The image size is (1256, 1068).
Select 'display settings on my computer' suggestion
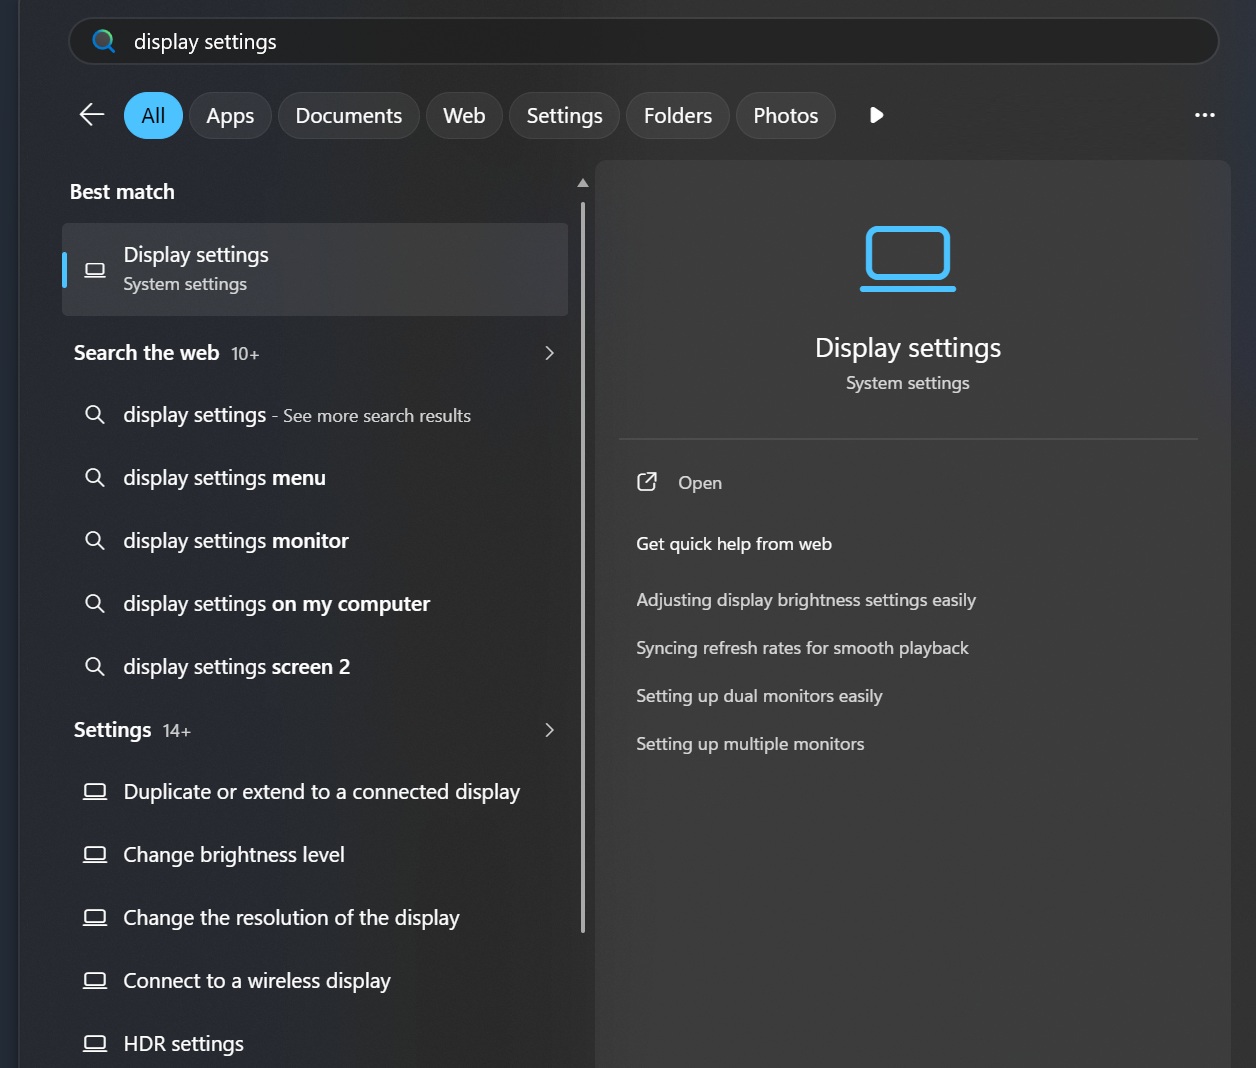[x=315, y=604]
